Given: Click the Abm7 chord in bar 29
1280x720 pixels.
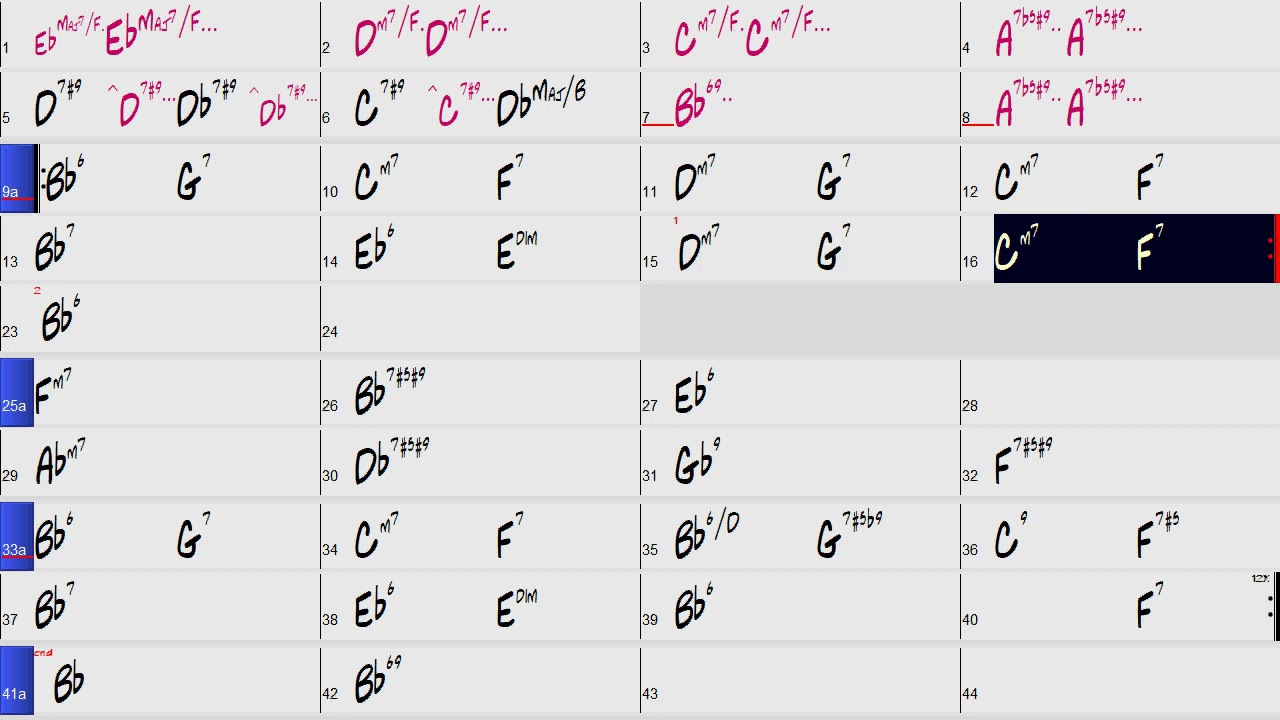Looking at the screenshot, I should 60,462.
